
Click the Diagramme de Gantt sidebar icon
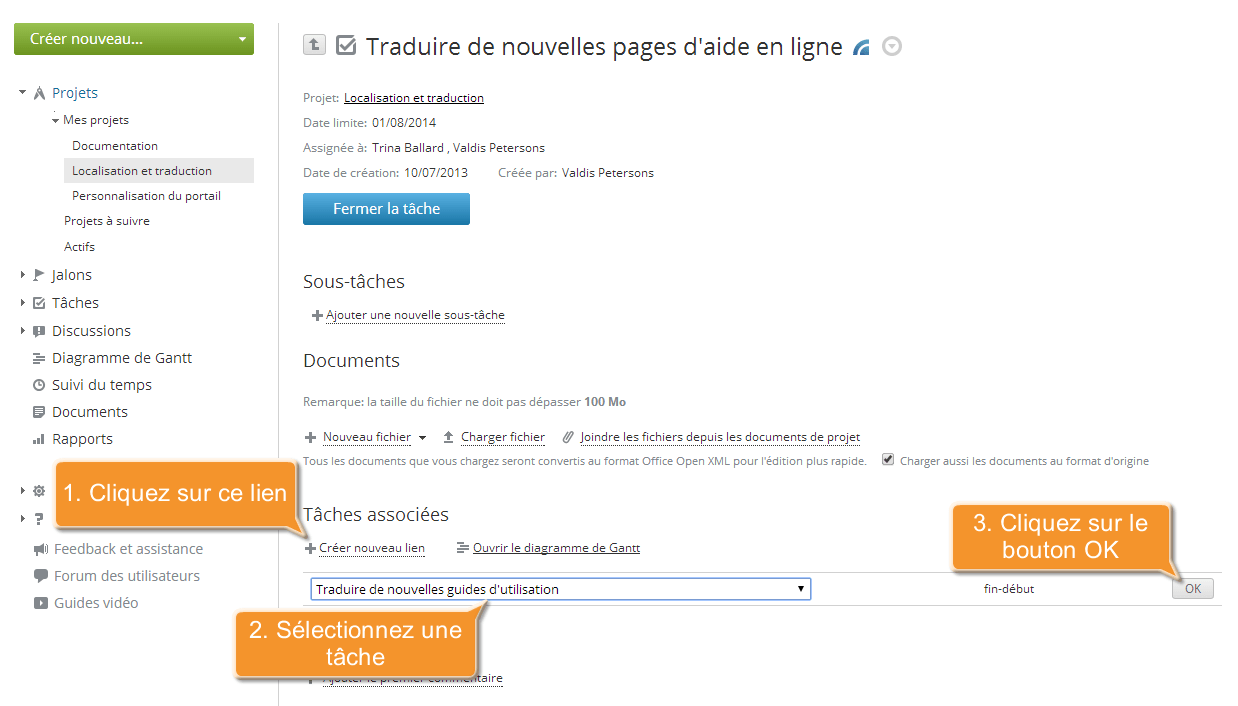pyautogui.click(x=39, y=358)
